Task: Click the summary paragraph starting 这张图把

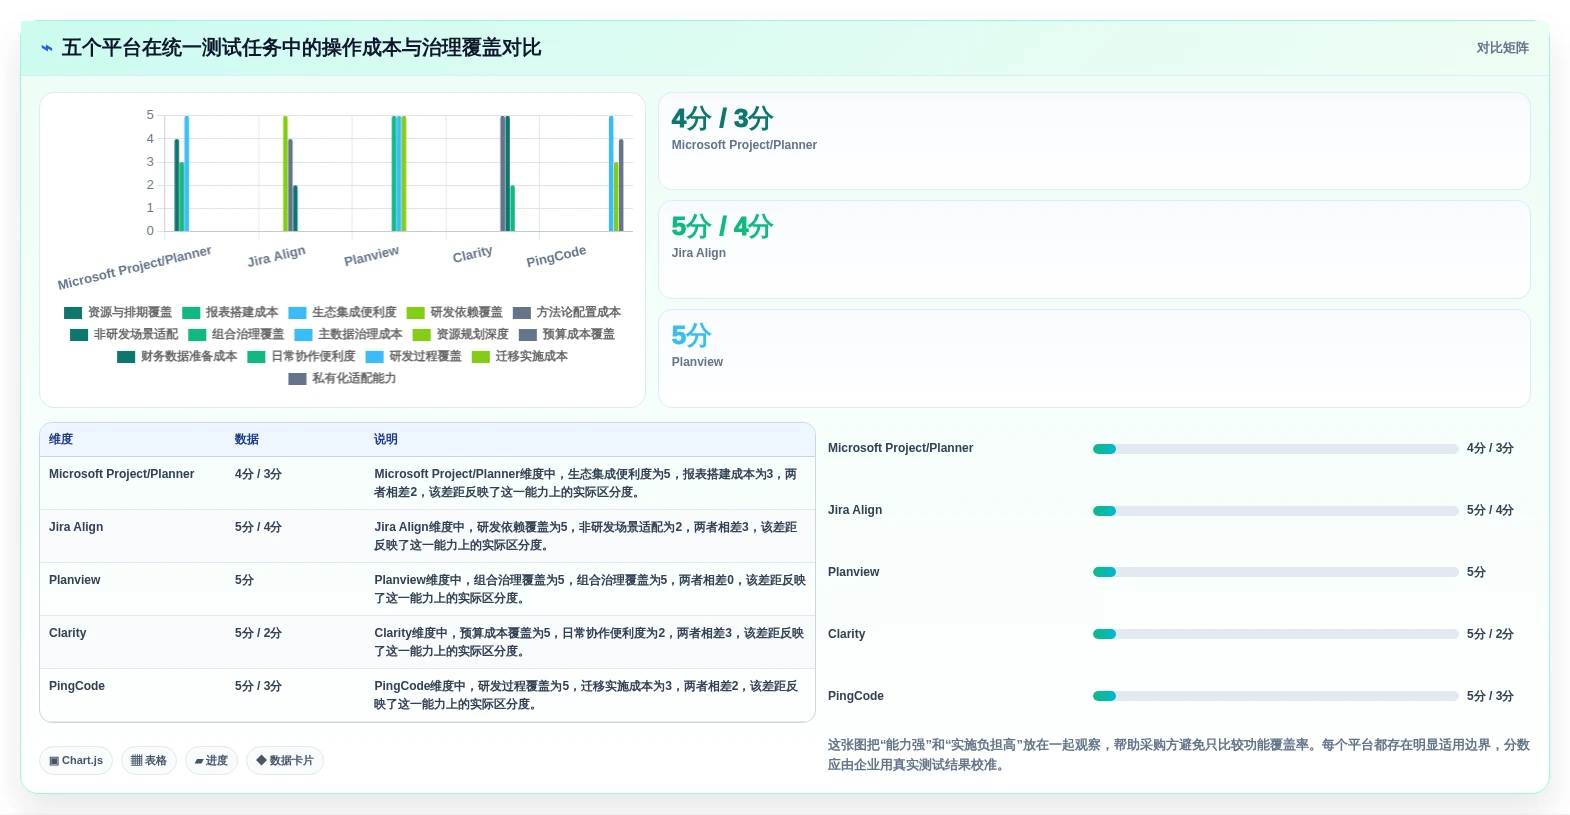Action: tap(1178, 755)
